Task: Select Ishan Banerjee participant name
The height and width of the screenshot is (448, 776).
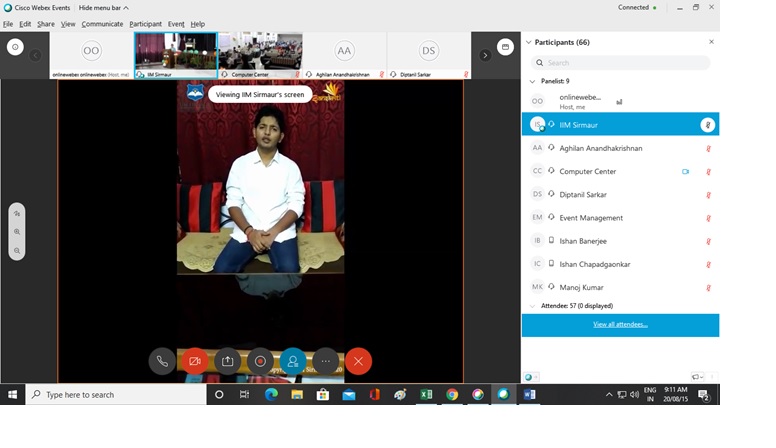Action: (583, 241)
